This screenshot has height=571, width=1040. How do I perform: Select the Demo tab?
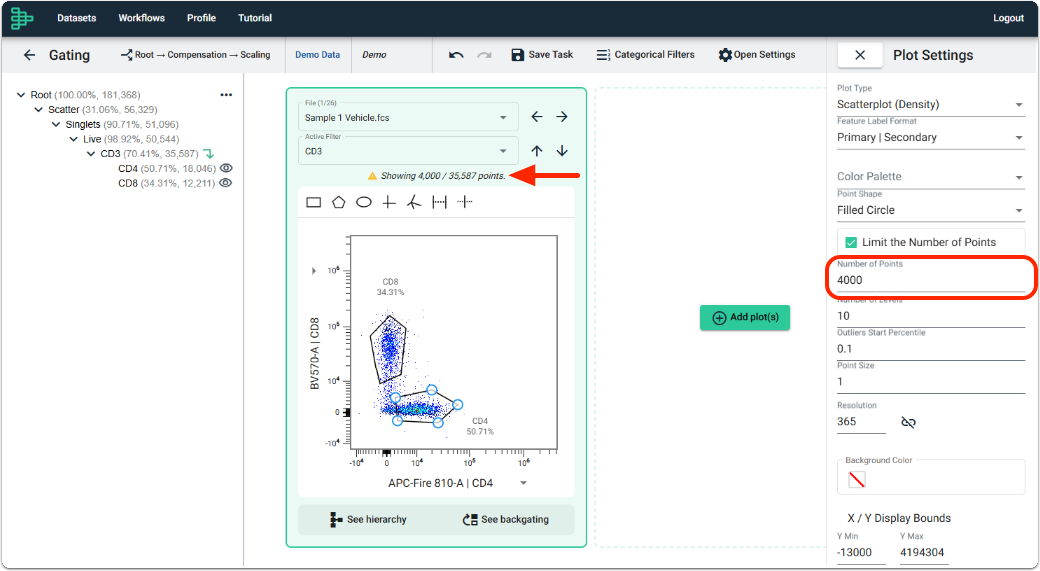point(374,55)
